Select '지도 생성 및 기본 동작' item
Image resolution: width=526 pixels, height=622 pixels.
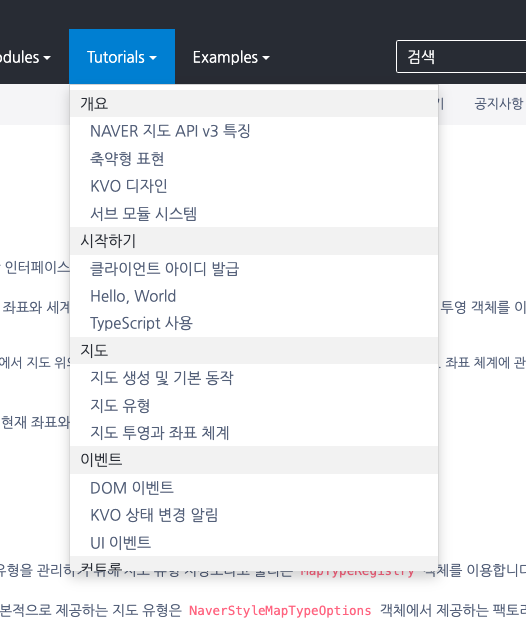click(254, 378)
